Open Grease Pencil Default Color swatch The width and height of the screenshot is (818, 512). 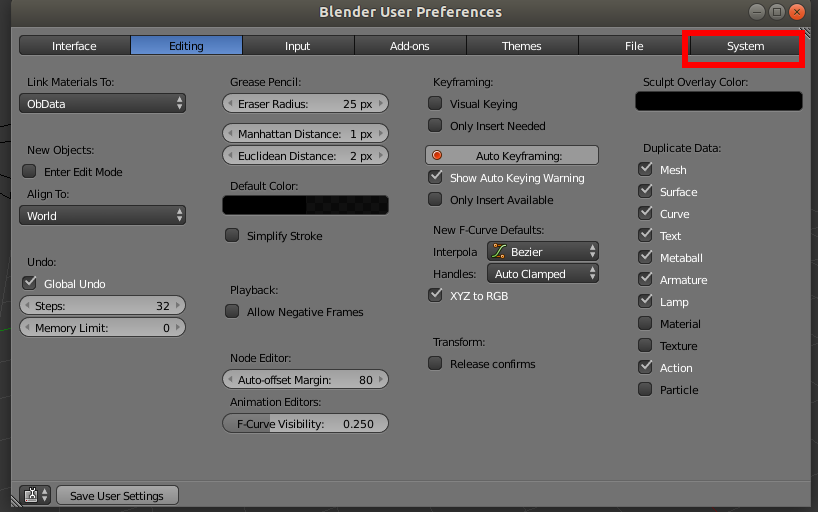click(x=305, y=205)
